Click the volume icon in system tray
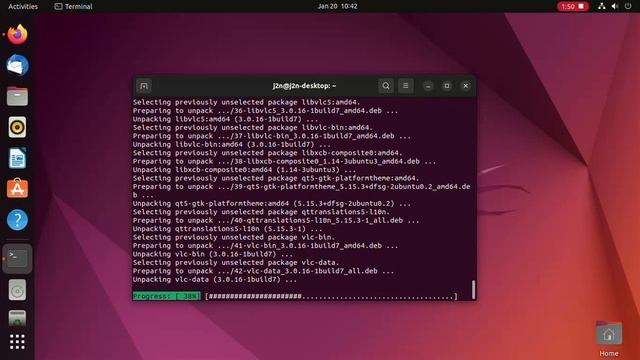This screenshot has width=640, height=360. click(615, 6)
